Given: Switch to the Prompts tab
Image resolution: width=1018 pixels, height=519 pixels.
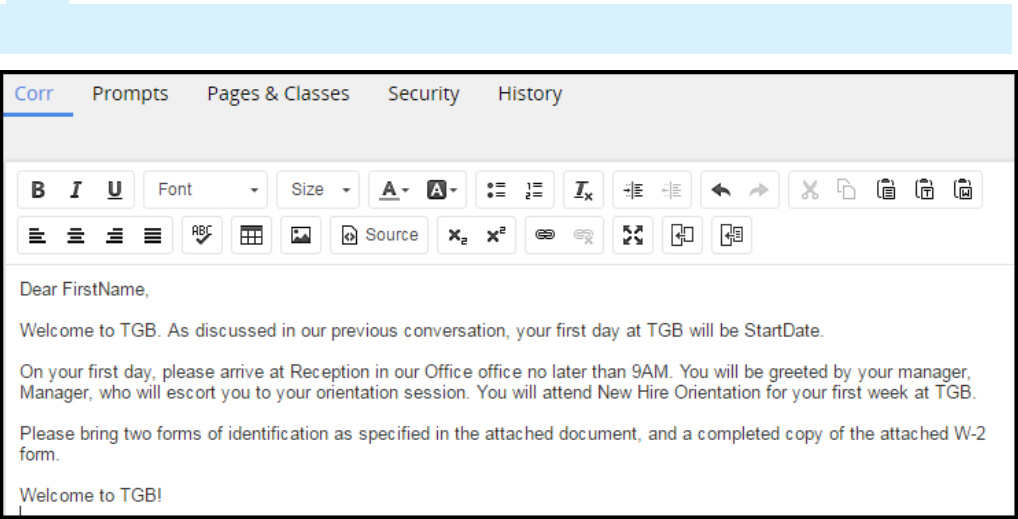Looking at the screenshot, I should (130, 94).
